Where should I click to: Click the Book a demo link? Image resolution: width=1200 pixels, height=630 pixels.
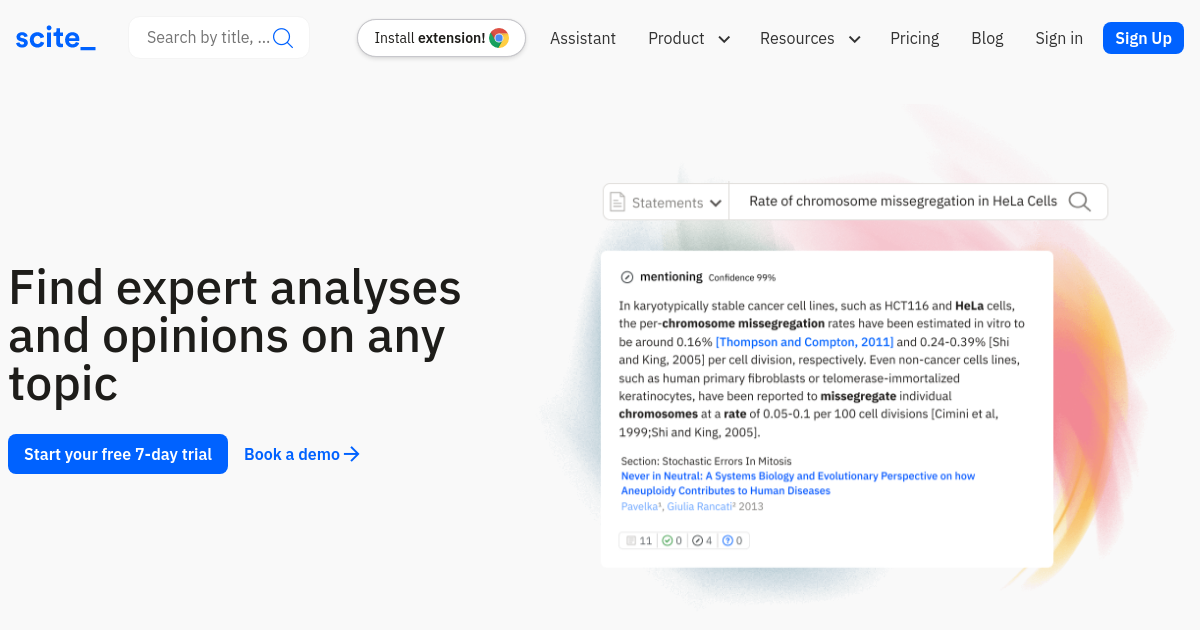(301, 454)
